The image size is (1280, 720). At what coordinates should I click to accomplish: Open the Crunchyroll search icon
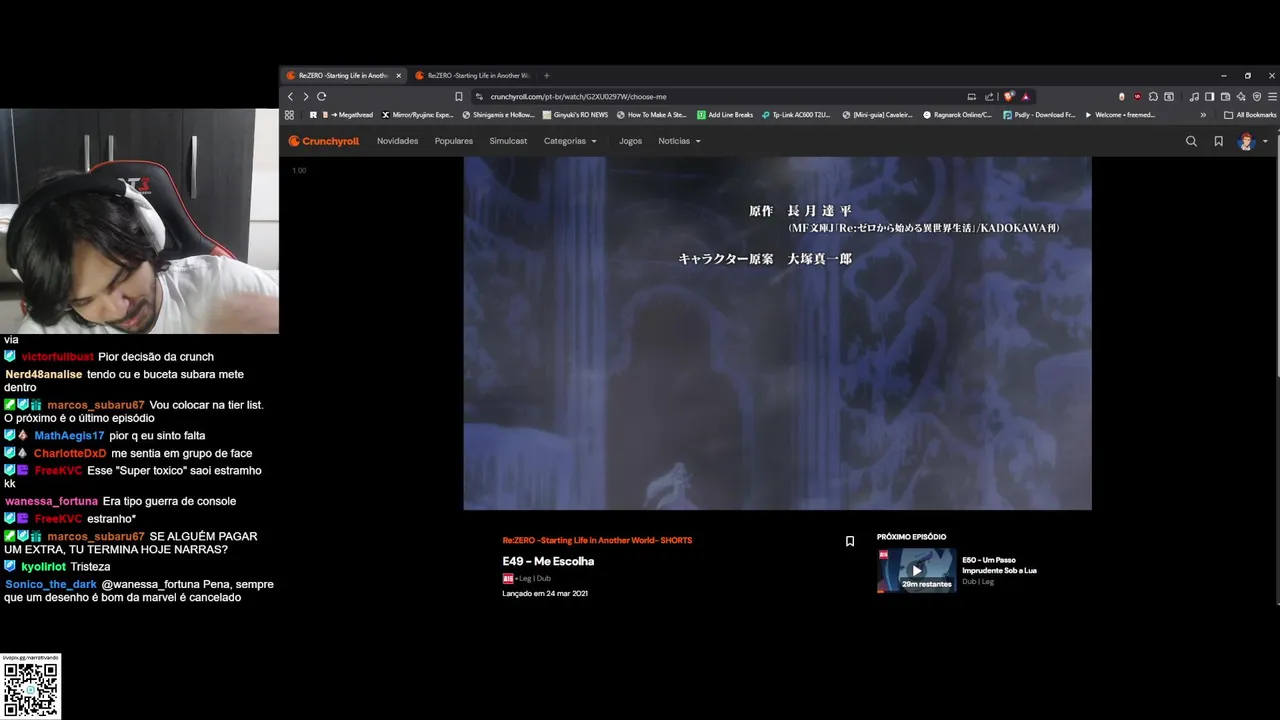(1191, 141)
